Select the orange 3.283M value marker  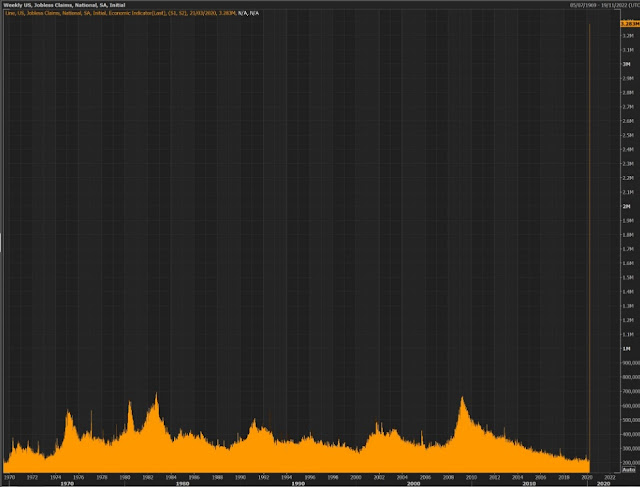tap(630, 24)
